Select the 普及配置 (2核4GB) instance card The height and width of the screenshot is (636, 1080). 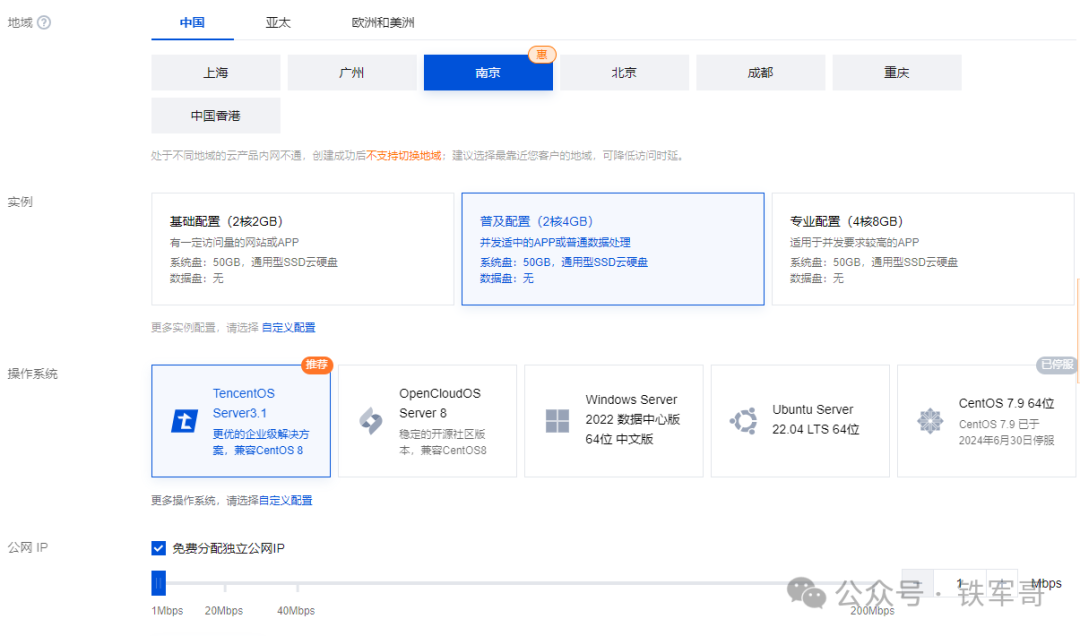(x=613, y=249)
